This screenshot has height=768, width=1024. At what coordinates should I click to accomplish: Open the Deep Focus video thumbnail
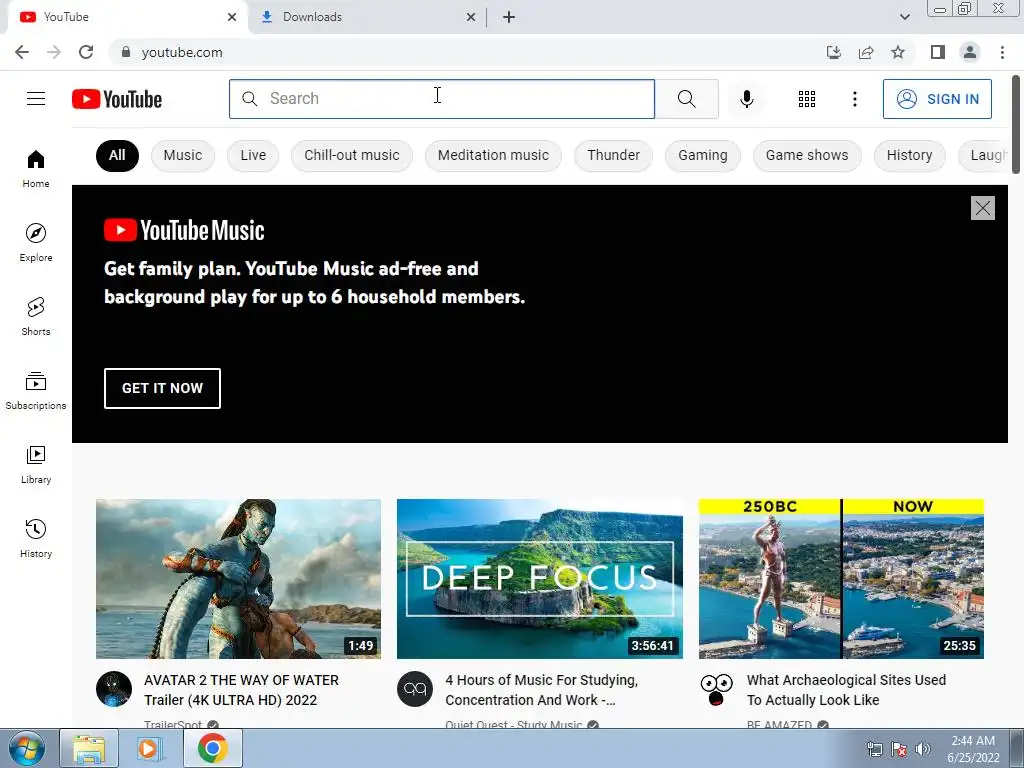click(539, 579)
